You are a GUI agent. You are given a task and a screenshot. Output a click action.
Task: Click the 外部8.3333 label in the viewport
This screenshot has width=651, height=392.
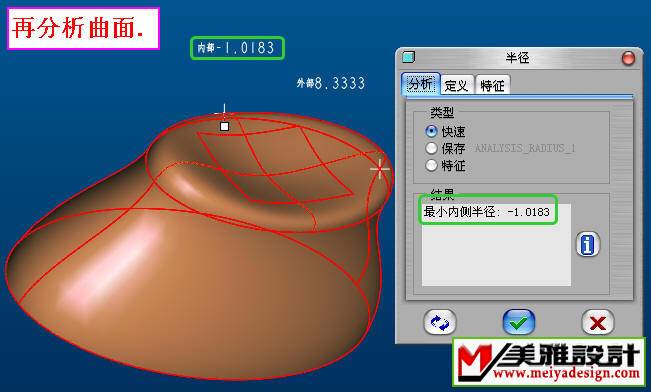331,83
